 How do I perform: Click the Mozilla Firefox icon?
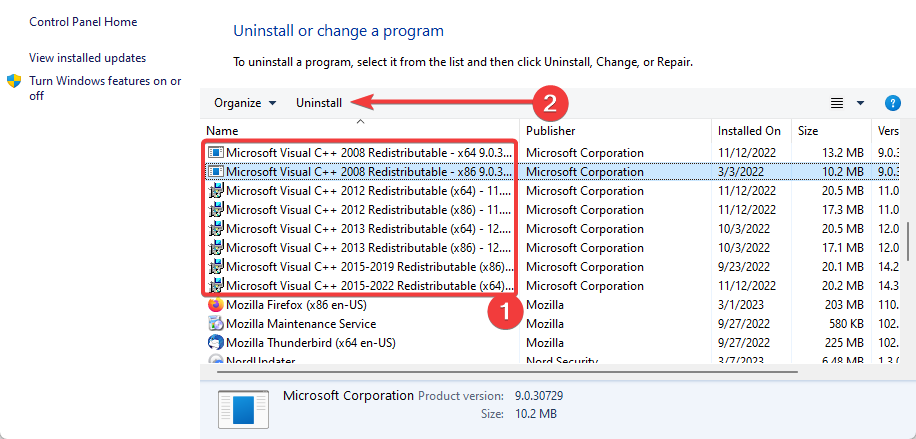tap(216, 305)
